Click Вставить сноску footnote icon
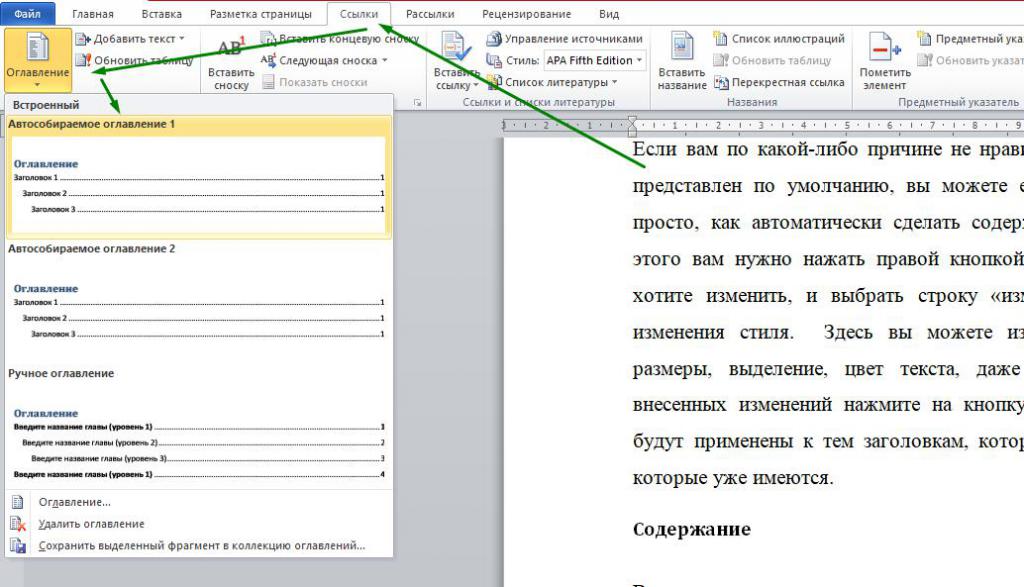The image size is (1024, 587). pos(231,62)
